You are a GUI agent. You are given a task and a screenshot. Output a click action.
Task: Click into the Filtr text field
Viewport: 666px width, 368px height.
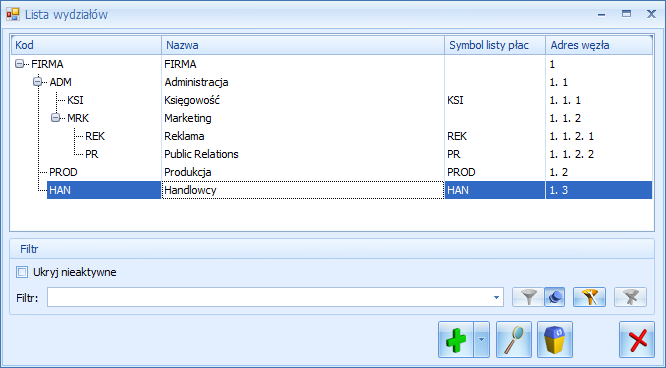pos(268,297)
